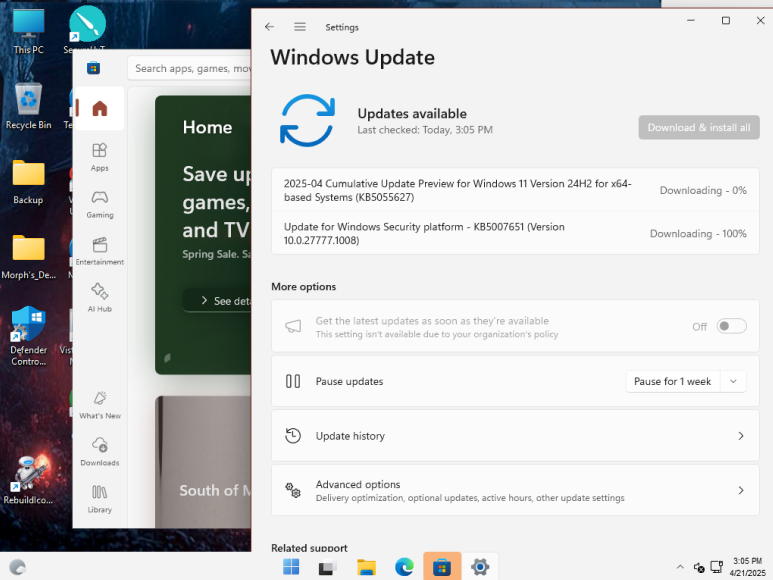The height and width of the screenshot is (580, 773).
Task: Click the Advanced options gears icon
Action: 293,490
